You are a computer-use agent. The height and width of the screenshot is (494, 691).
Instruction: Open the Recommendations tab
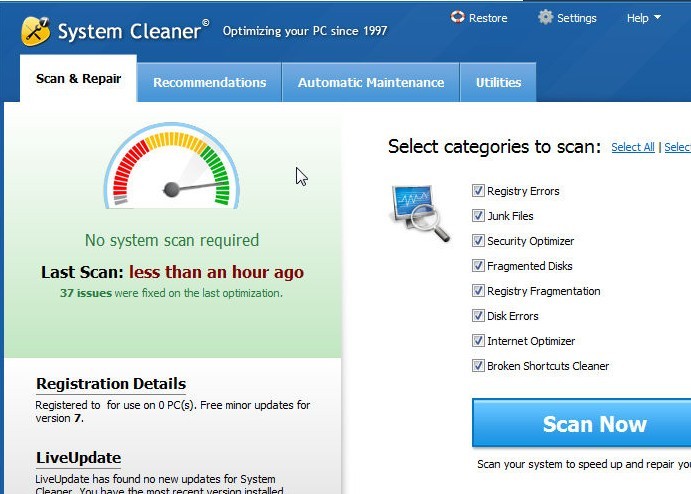pyautogui.click(x=209, y=82)
